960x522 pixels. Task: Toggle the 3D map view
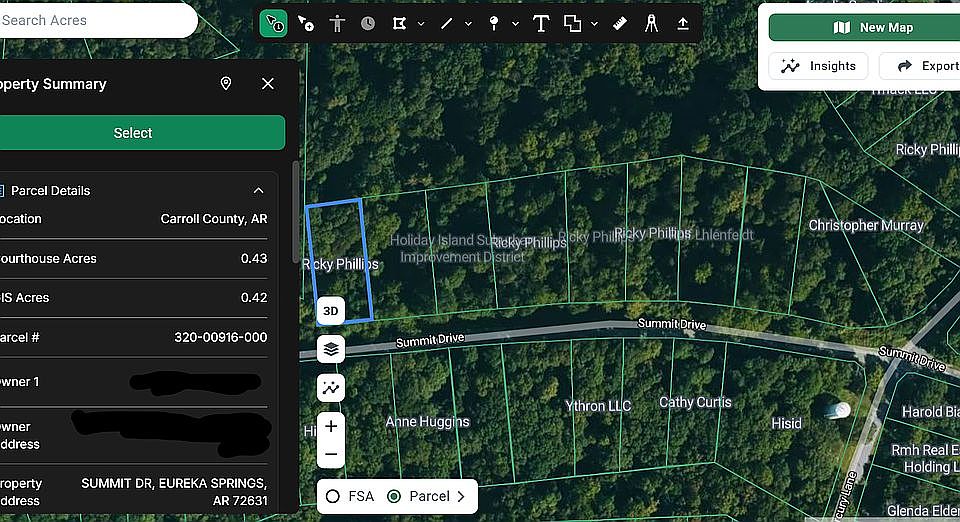tap(331, 311)
